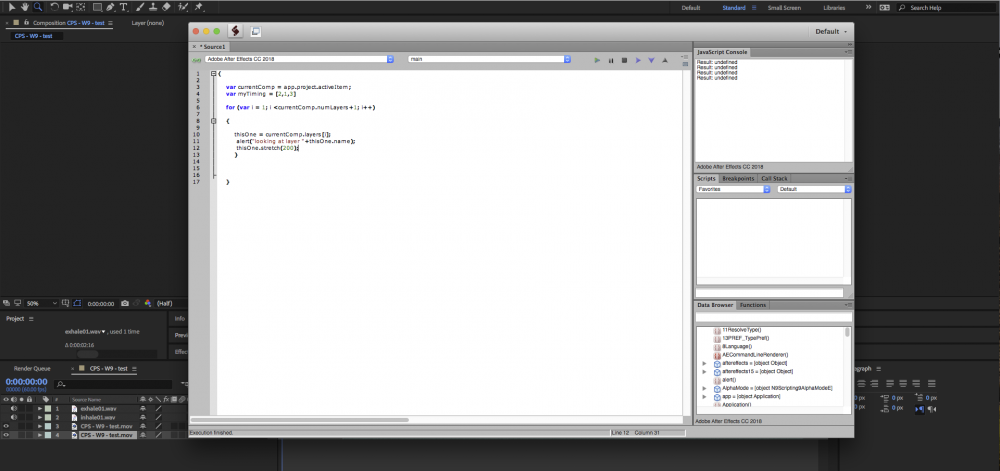The height and width of the screenshot is (471, 1000).
Task: Open the Default workspace dropdown in ExtendScript
Action: coord(831,31)
